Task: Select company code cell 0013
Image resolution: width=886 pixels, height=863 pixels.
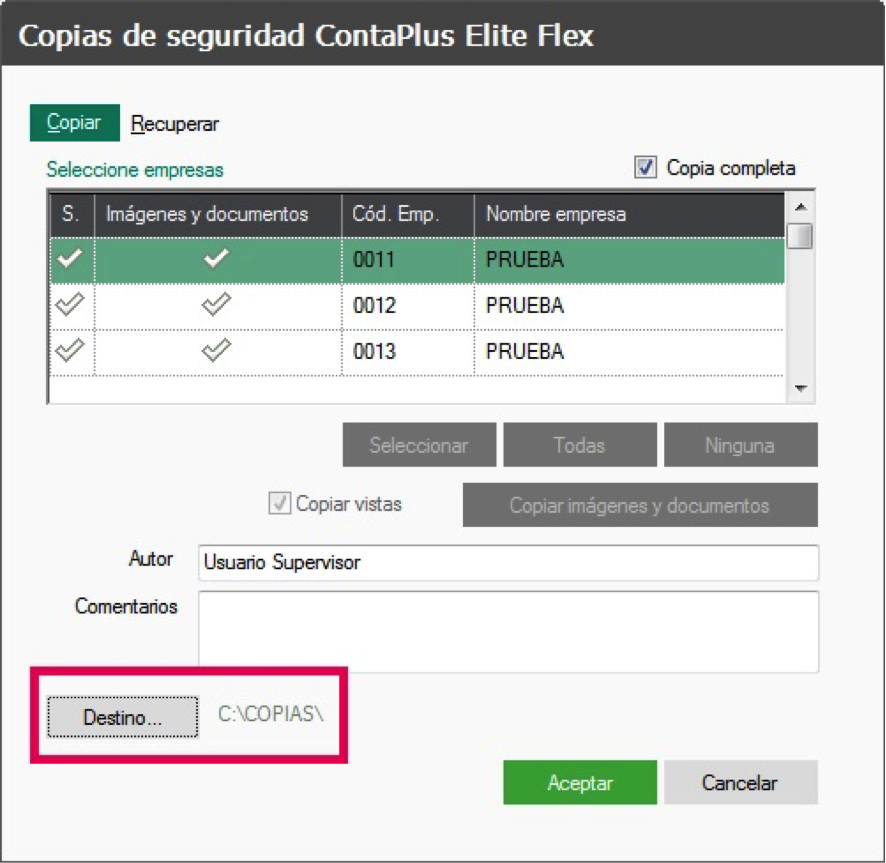Action: [x=408, y=352]
